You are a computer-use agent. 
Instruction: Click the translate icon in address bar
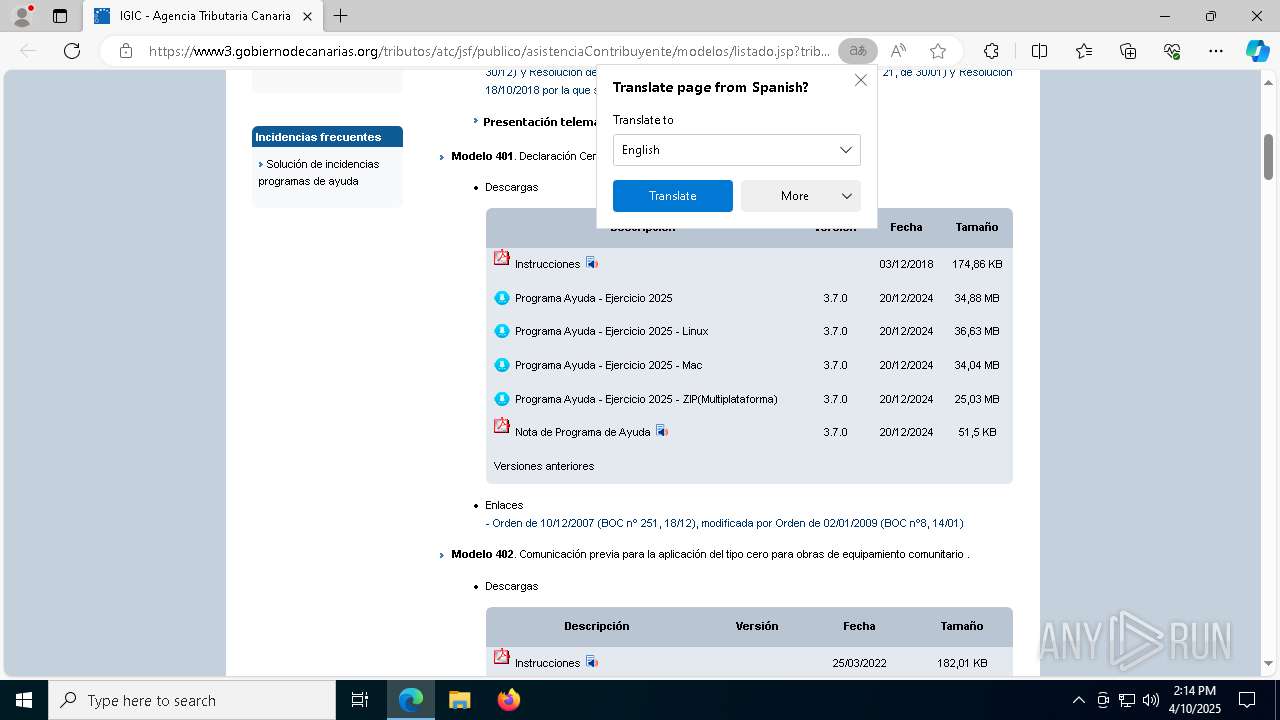point(857,51)
